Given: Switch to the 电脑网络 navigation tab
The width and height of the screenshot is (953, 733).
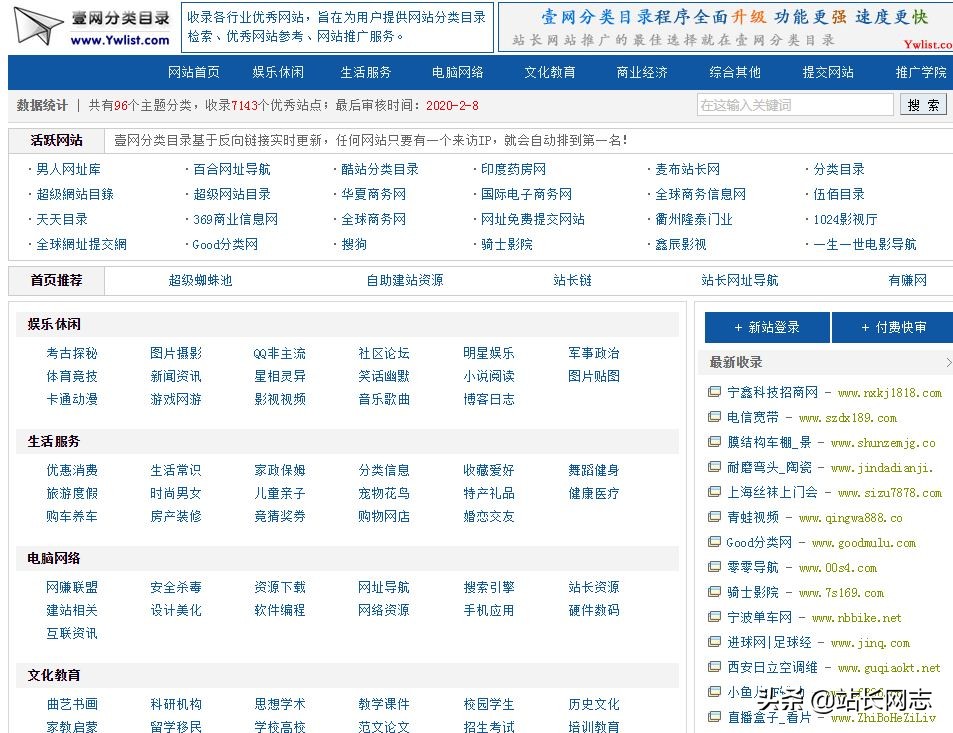Looking at the screenshot, I should (457, 72).
